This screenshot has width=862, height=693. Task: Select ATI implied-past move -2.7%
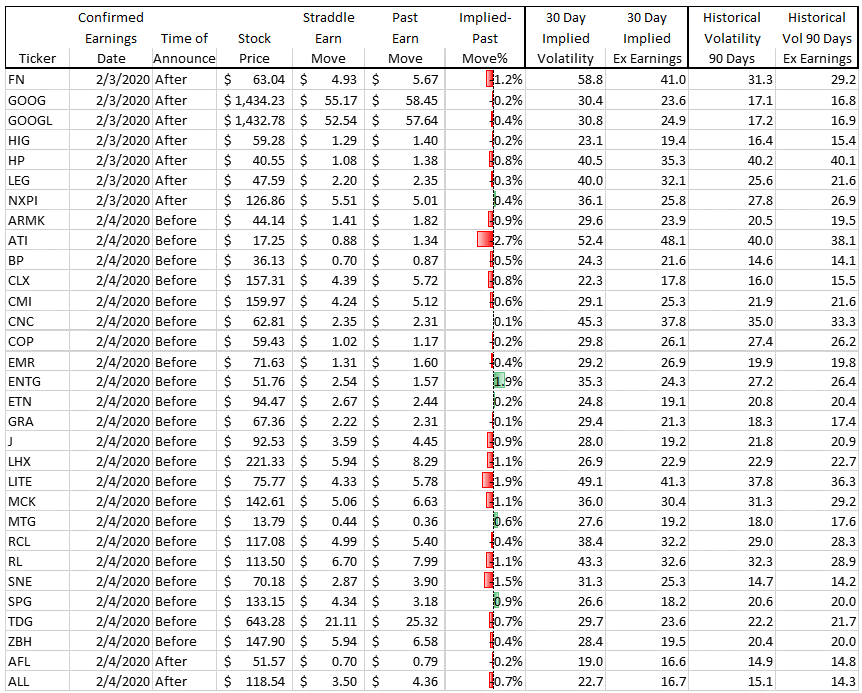click(485, 241)
